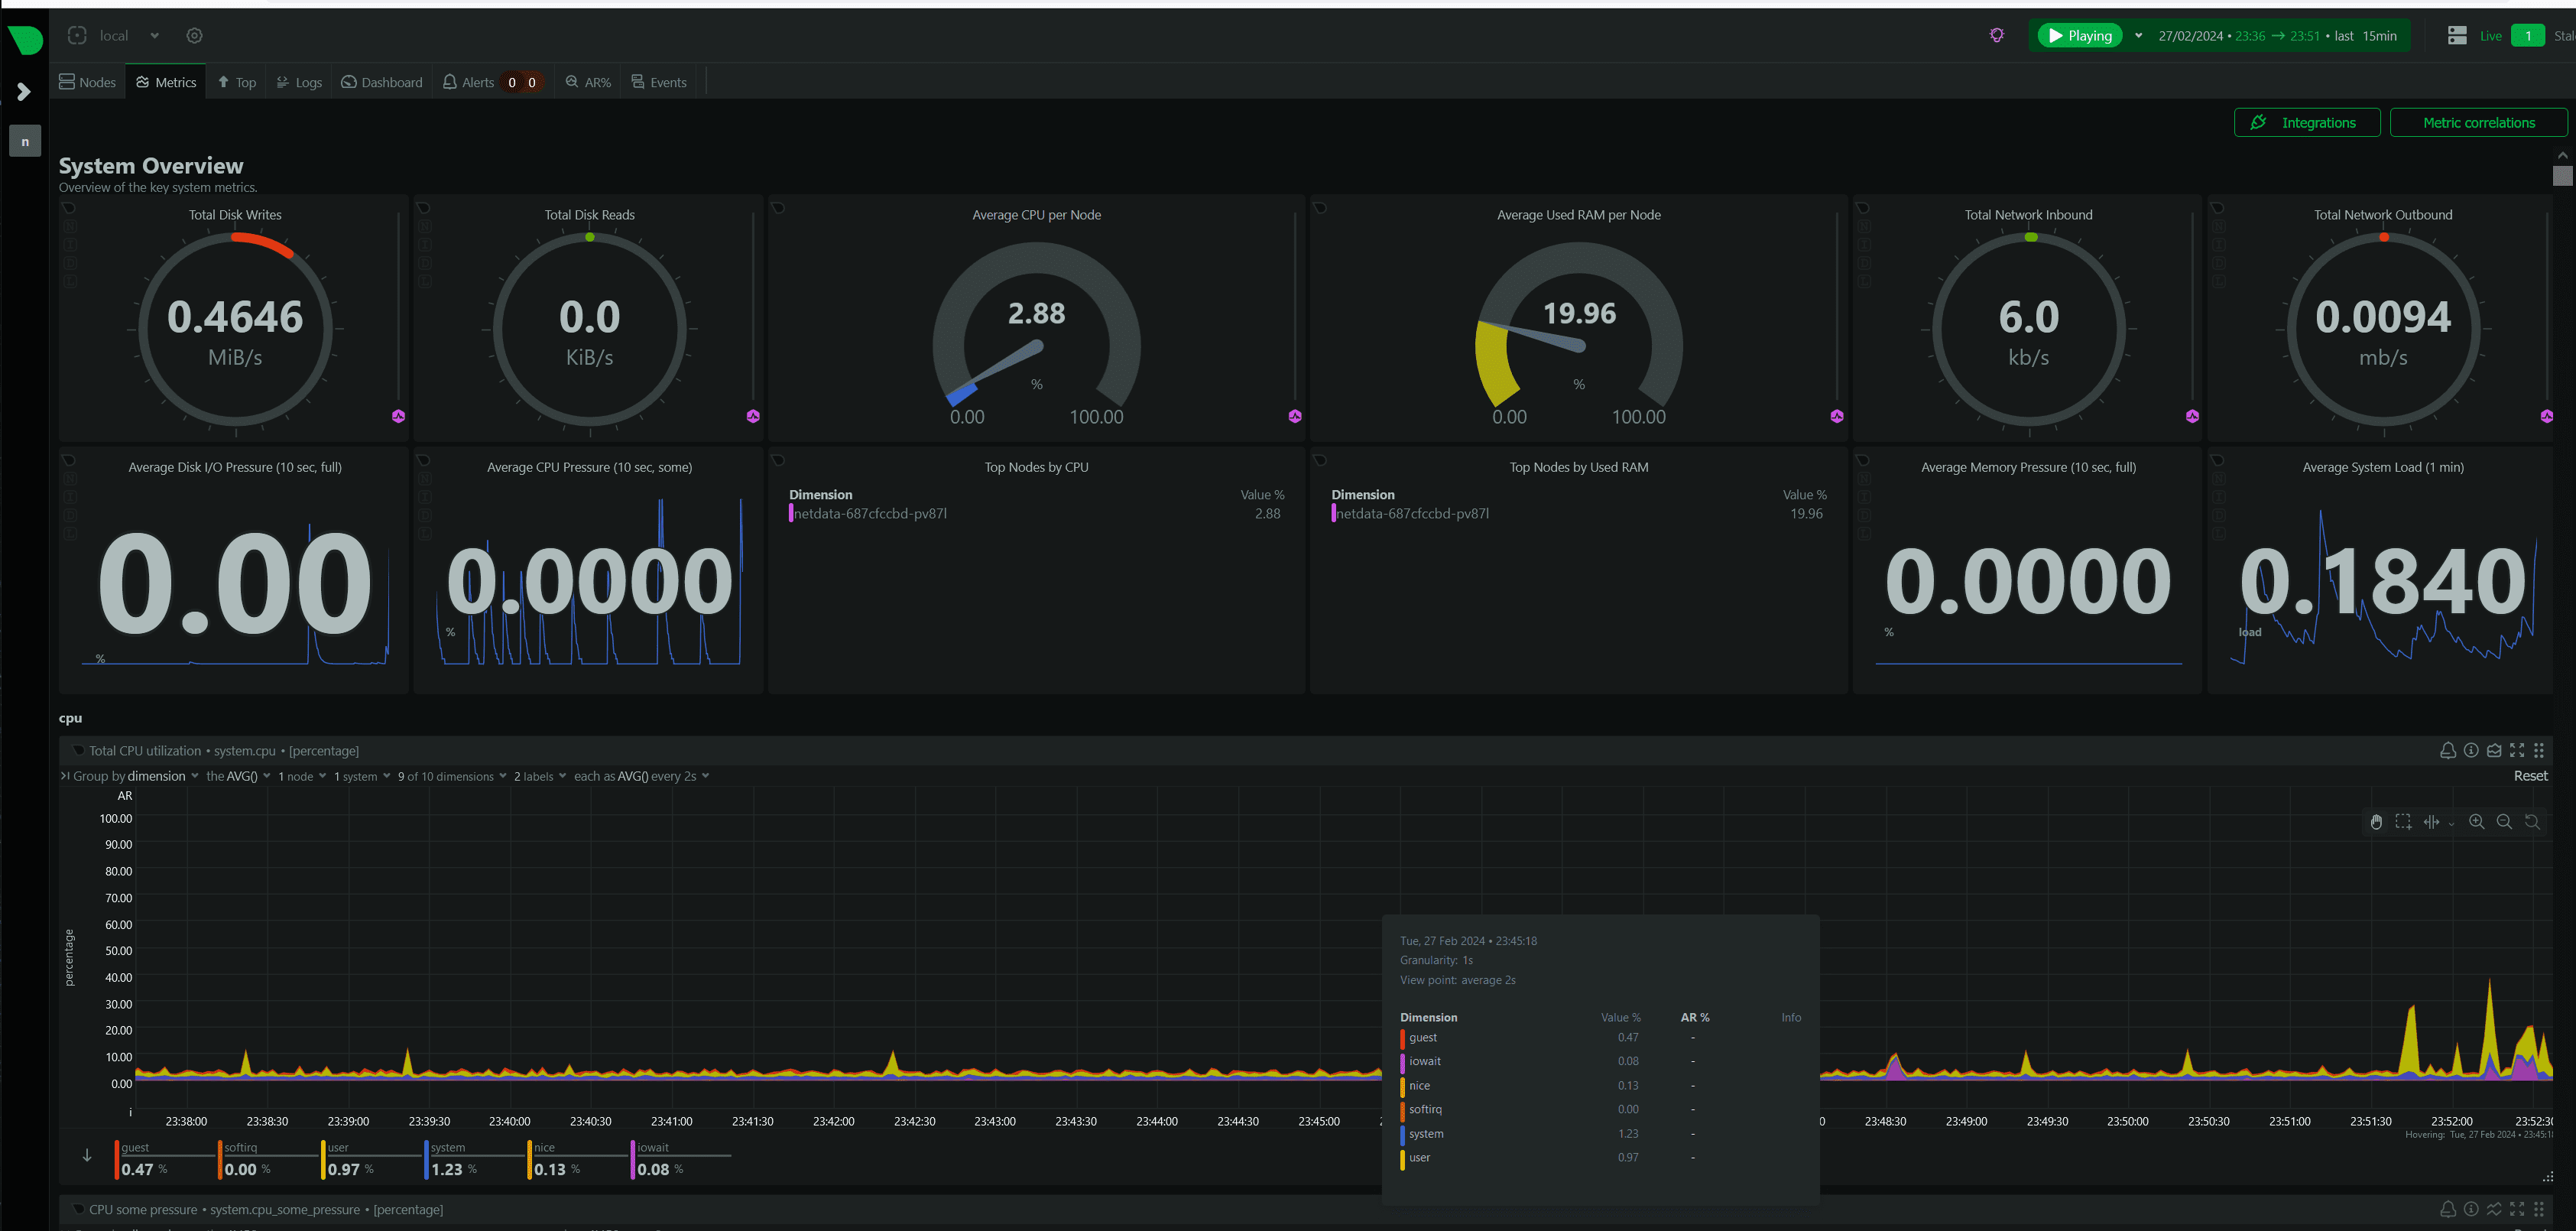This screenshot has height=1231, width=2576.
Task: Change chart type of Total CPU utilization
Action: click(x=2494, y=750)
